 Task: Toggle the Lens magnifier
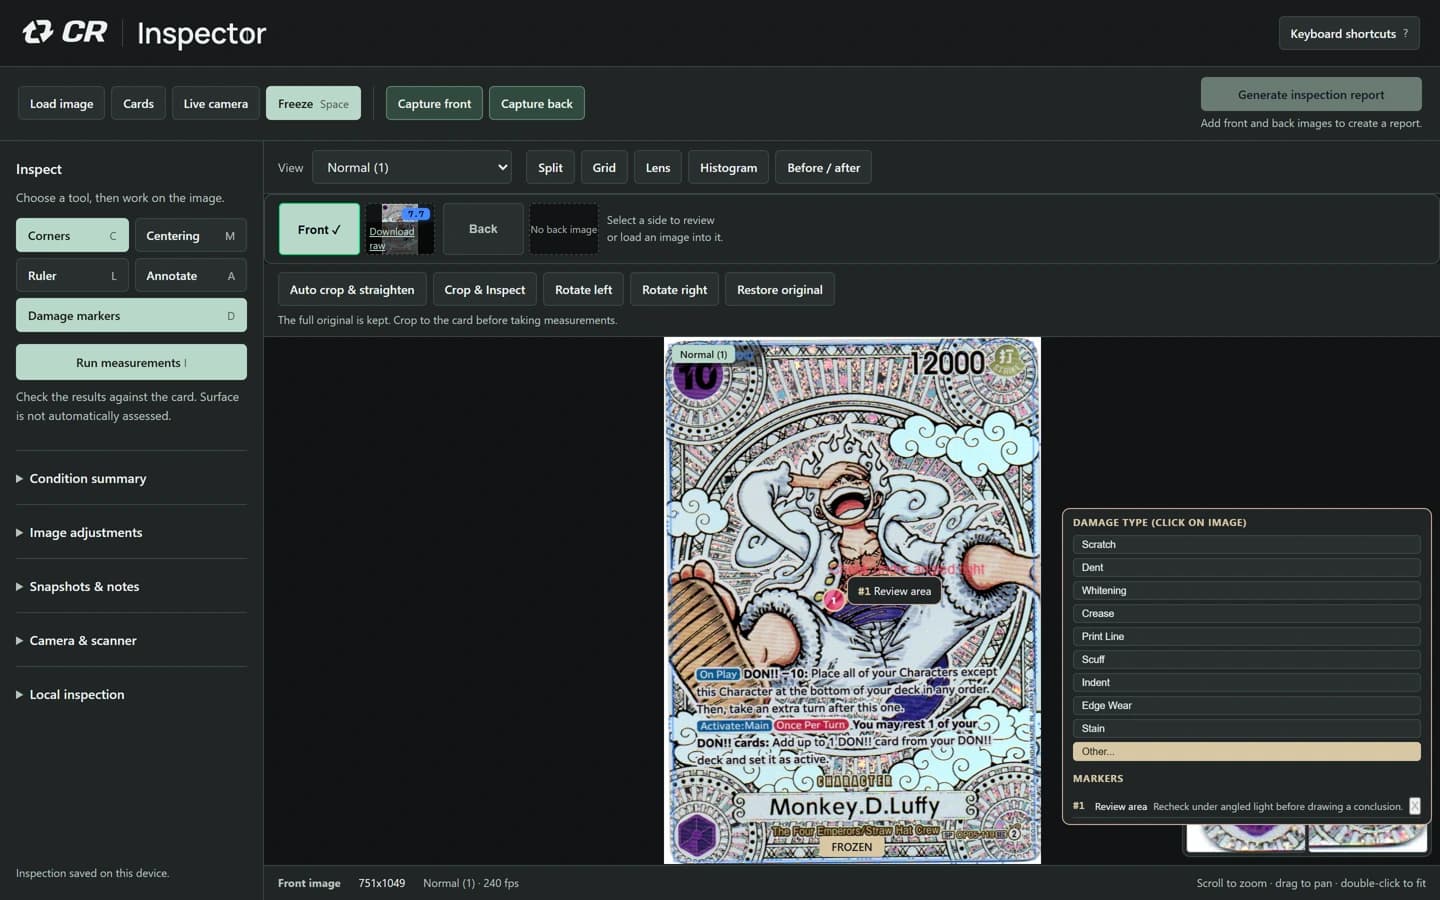point(658,167)
